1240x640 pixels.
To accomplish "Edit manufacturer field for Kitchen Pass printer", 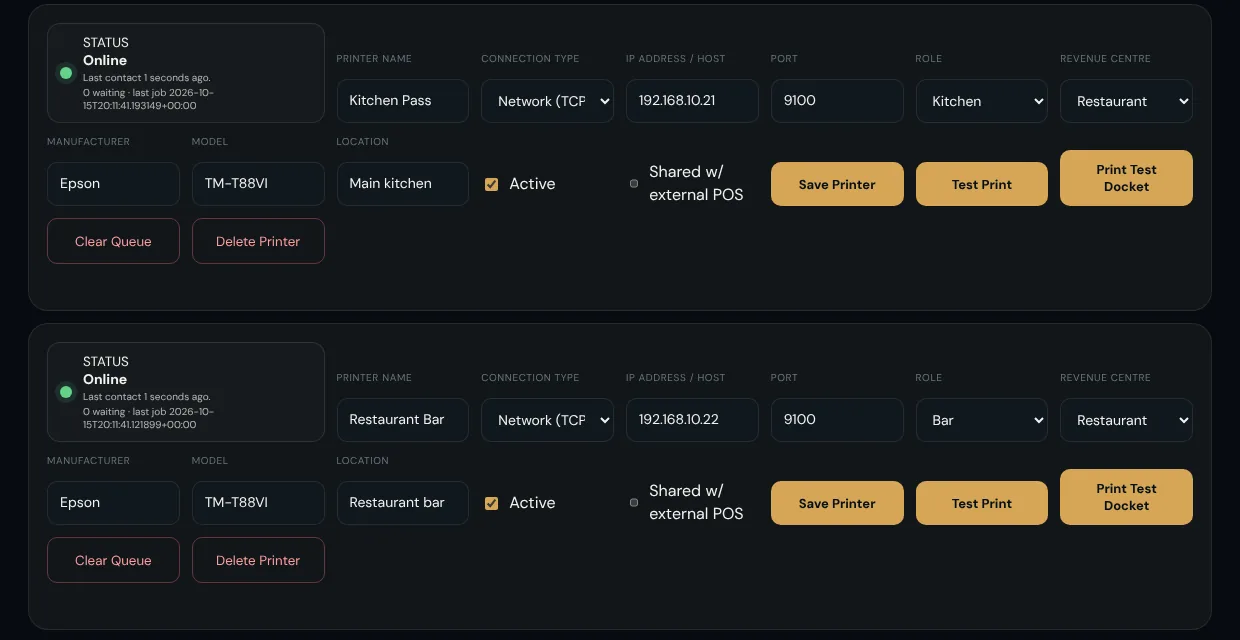I will pyautogui.click(x=113, y=184).
